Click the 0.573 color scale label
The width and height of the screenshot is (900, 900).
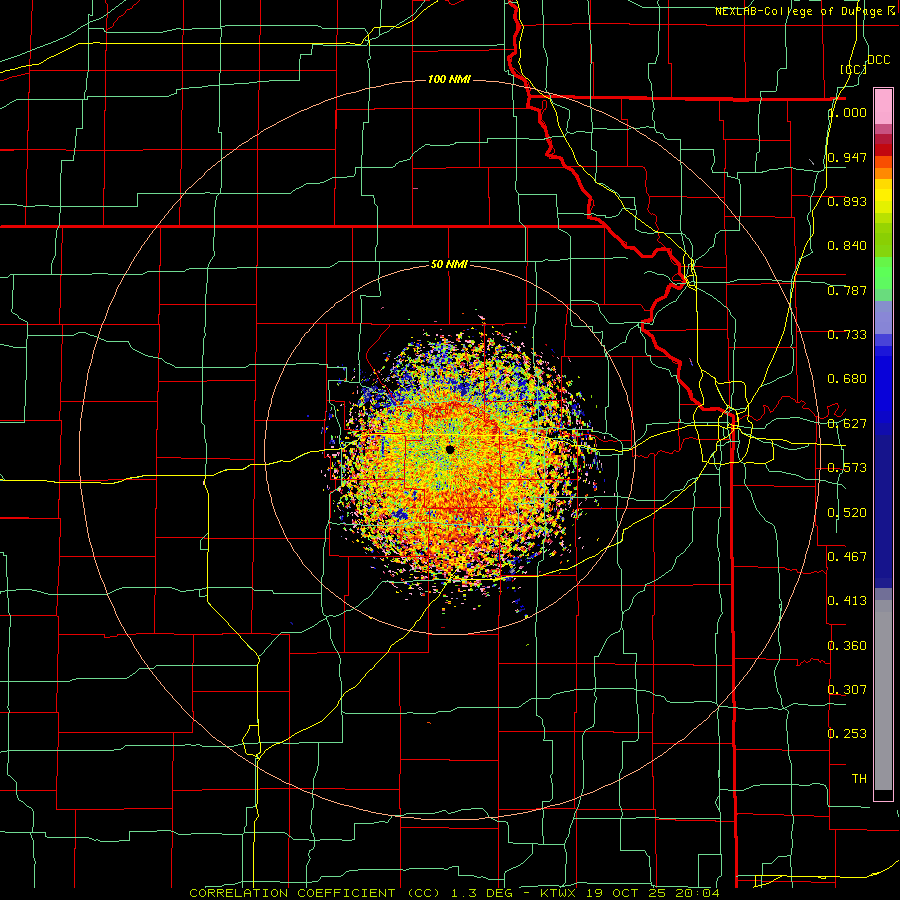(847, 468)
